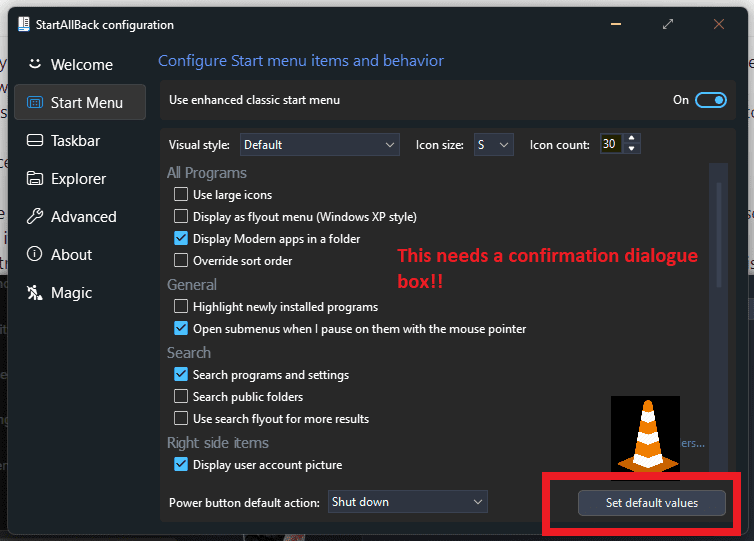Open the Visual style dropdown
This screenshot has width=754, height=541.
click(x=320, y=144)
